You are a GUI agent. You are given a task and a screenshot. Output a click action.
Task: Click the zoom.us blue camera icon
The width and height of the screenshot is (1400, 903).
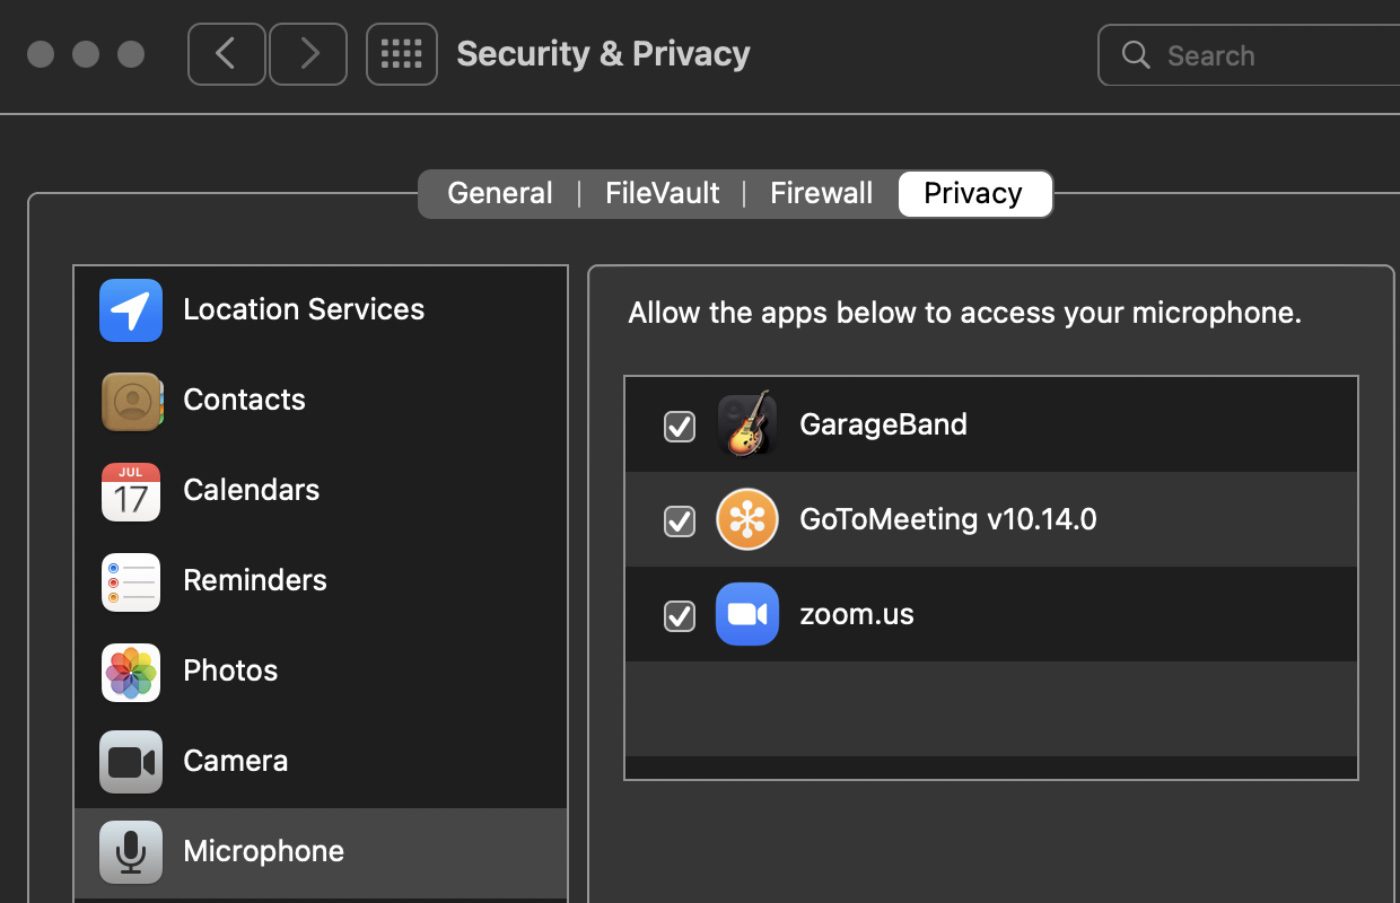[747, 614]
